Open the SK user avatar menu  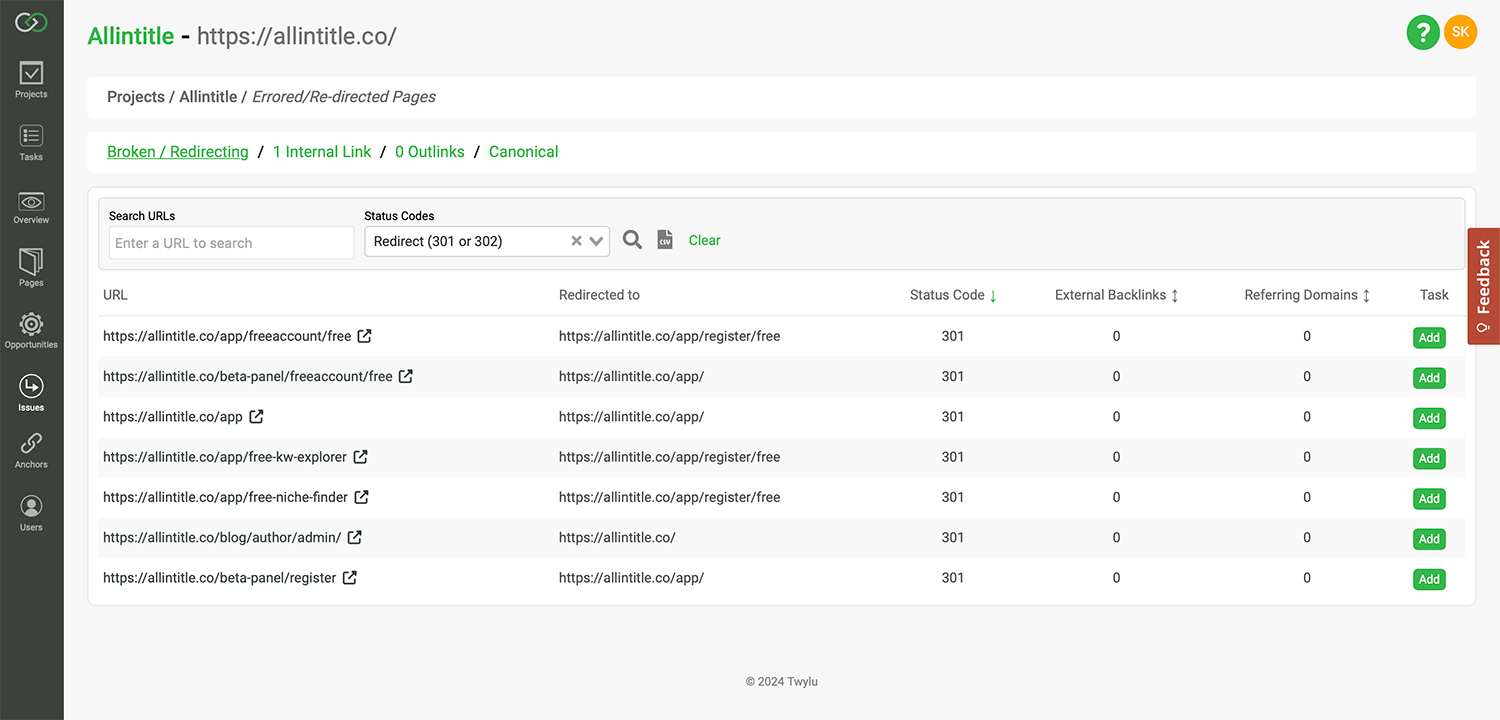click(1460, 32)
